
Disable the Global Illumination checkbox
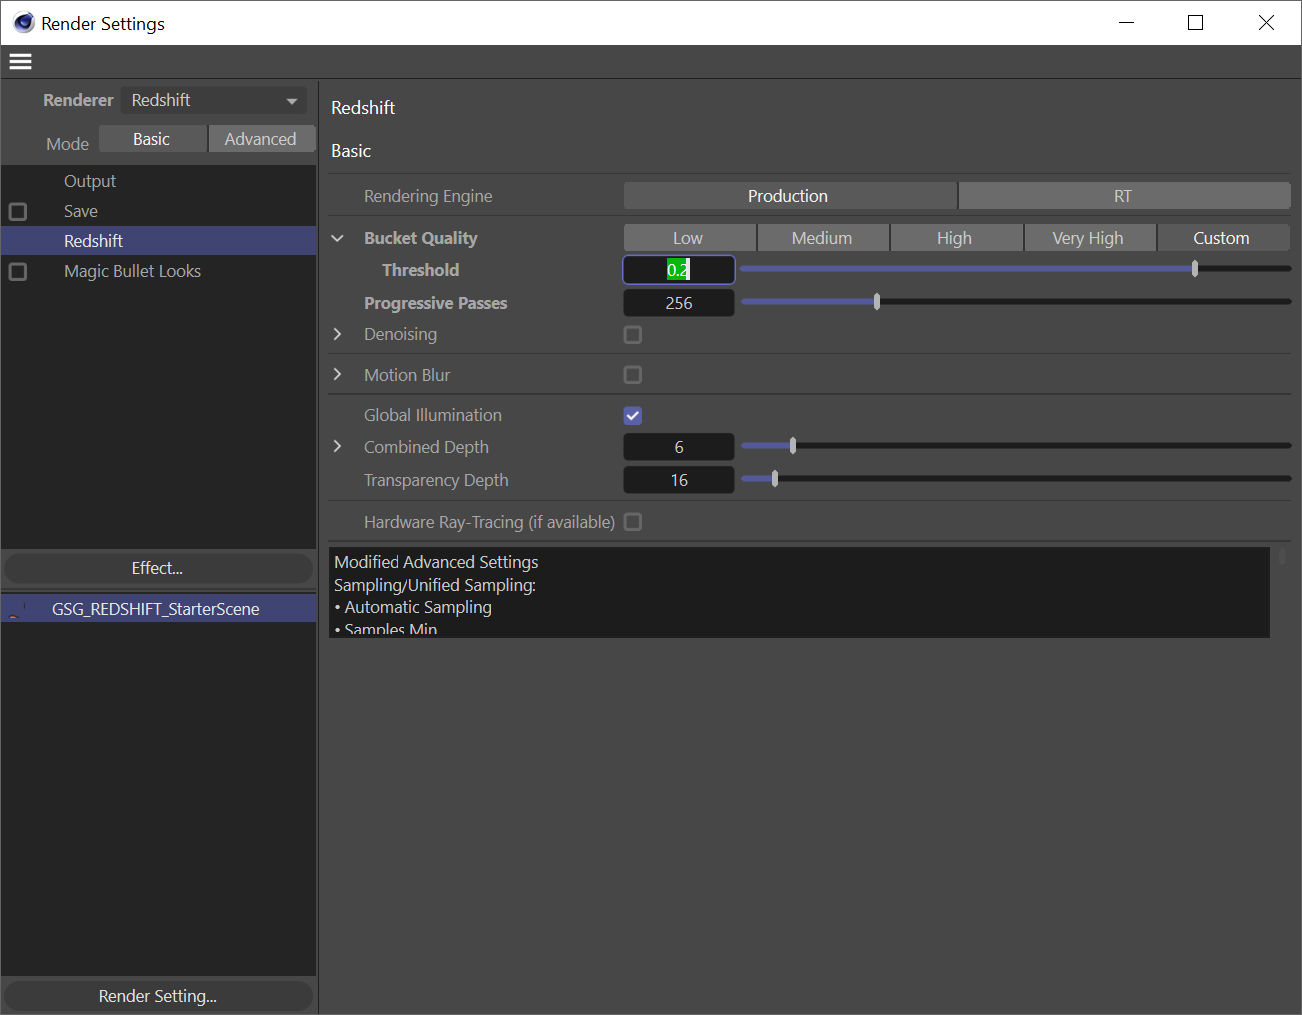[633, 416]
